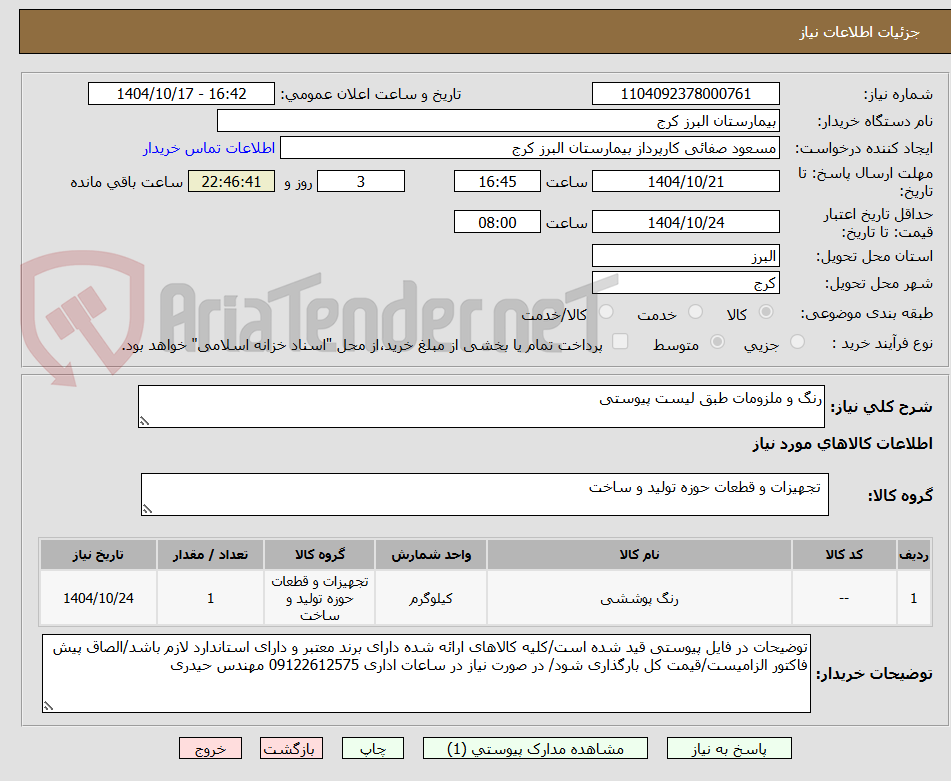Click the goods group textarea 'تجهیزات و قطعات'
951x781 pixels.
click(485, 495)
